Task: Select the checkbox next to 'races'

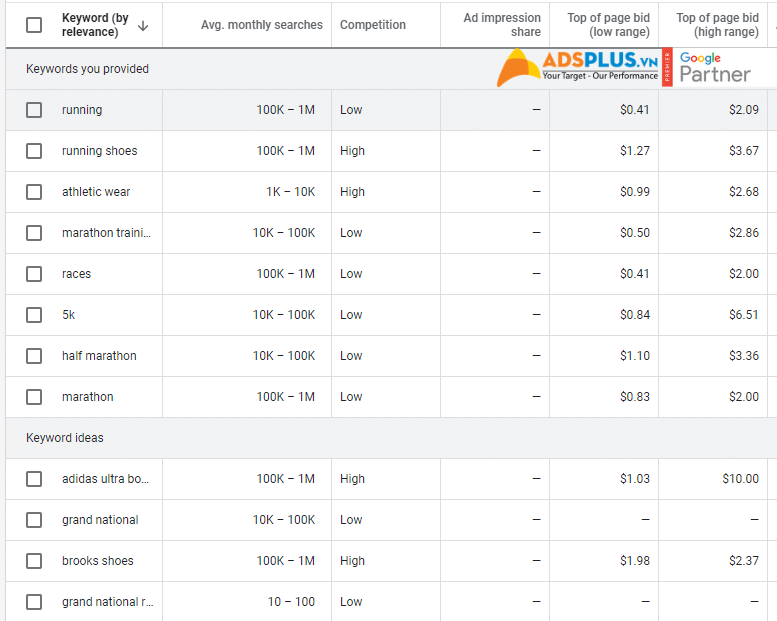Action: (x=34, y=274)
